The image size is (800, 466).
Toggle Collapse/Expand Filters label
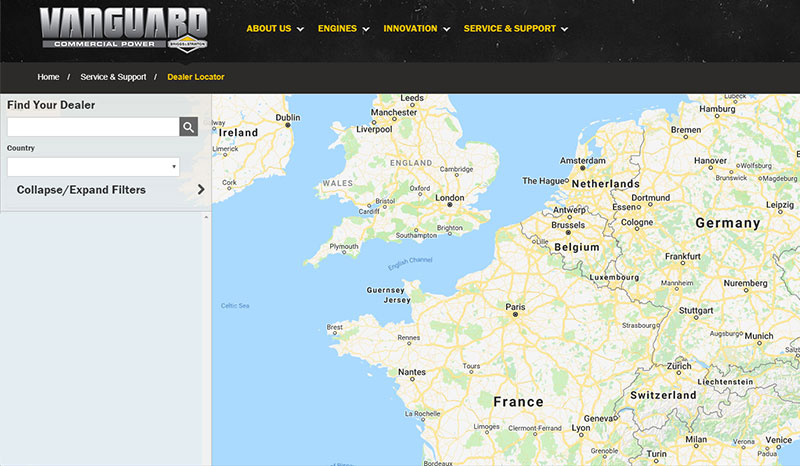[x=81, y=190]
